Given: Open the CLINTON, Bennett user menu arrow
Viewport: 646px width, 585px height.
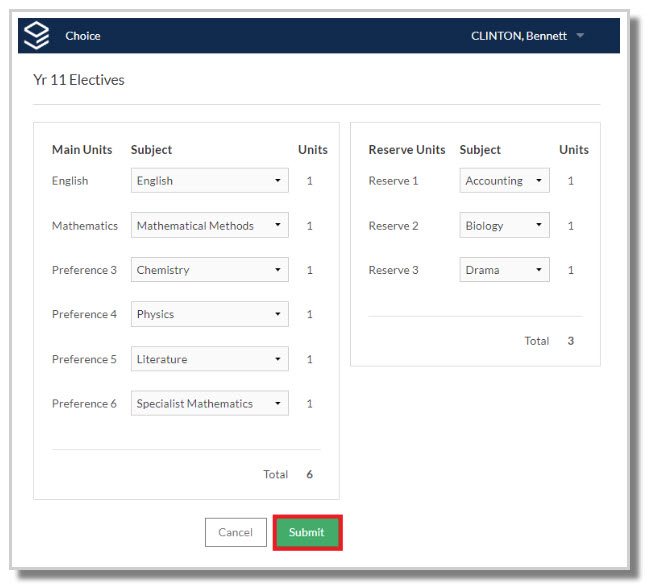Looking at the screenshot, I should coord(580,36).
